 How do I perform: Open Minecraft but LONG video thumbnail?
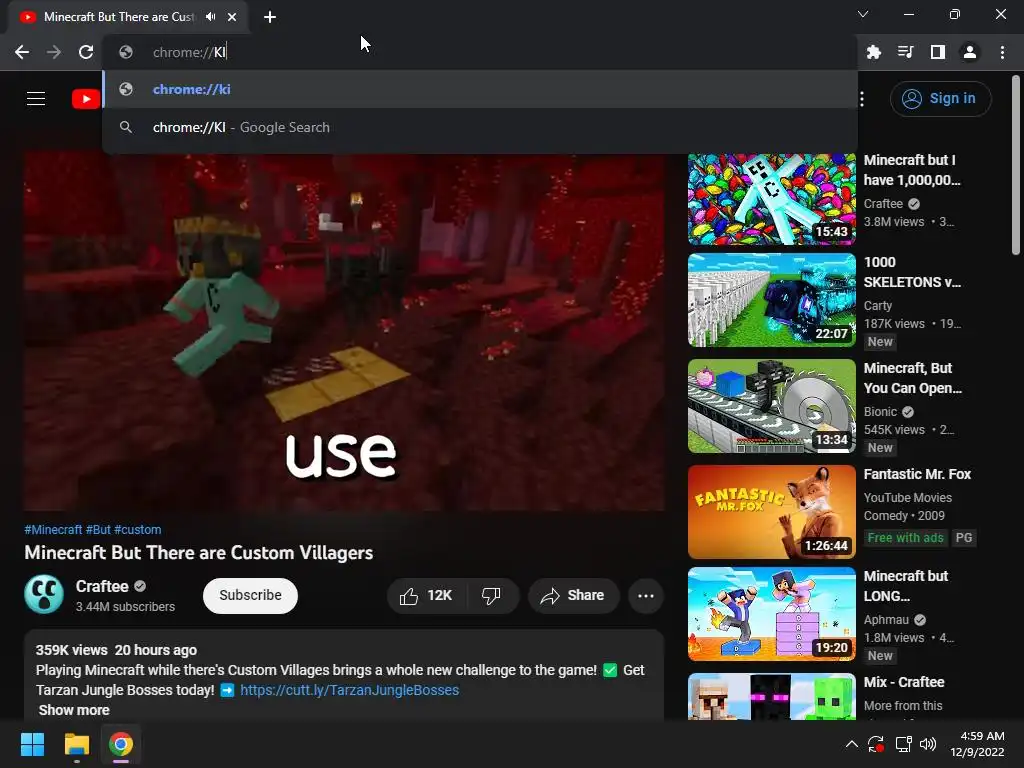(771, 614)
